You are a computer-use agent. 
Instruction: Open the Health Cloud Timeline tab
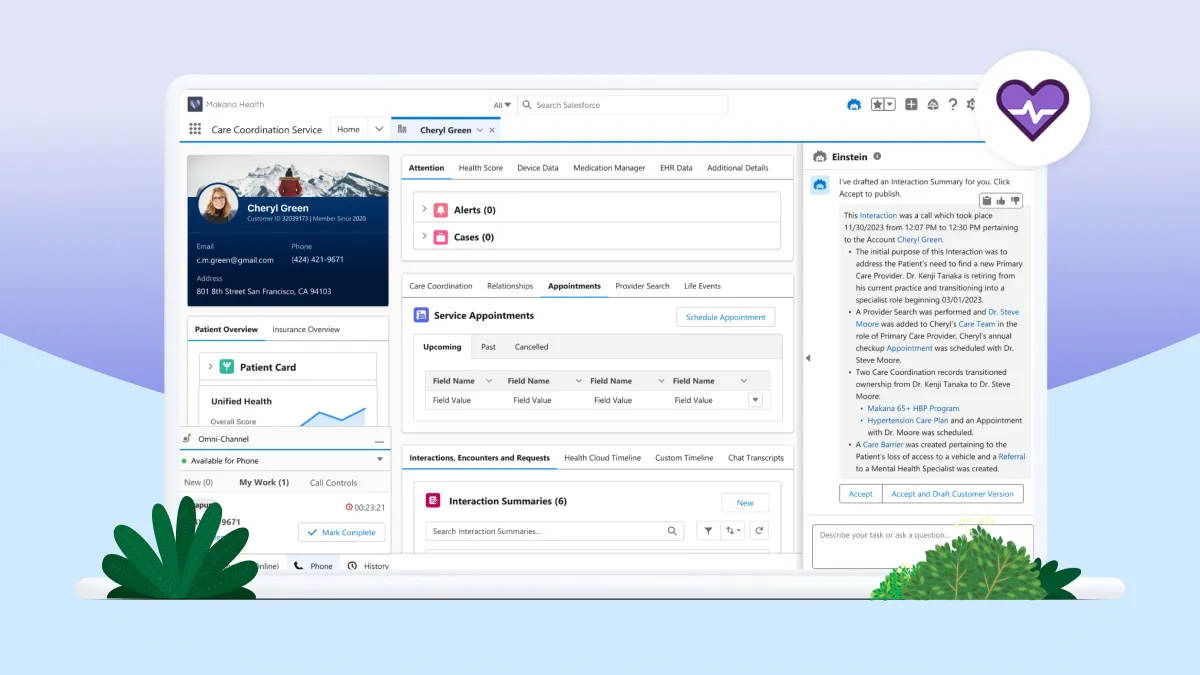point(602,458)
